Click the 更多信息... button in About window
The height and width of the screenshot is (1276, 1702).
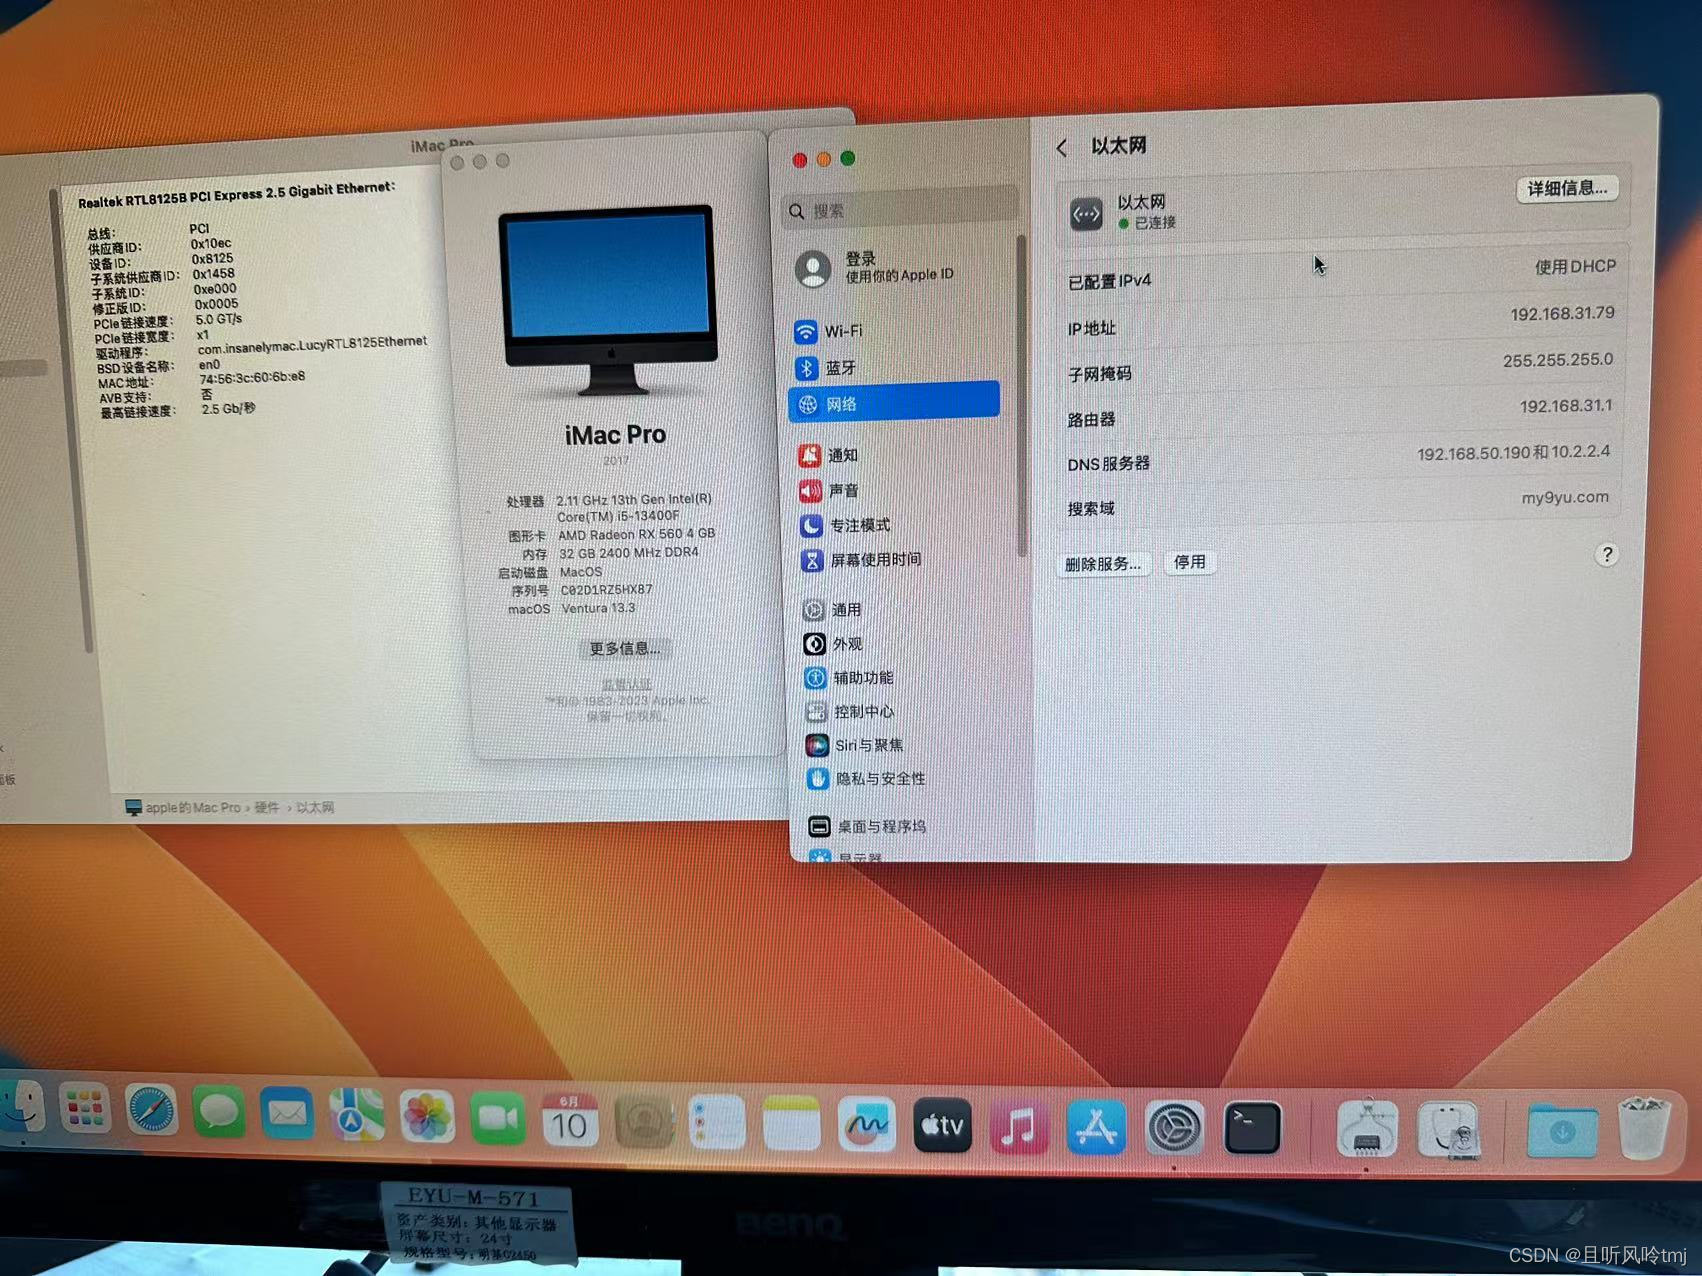click(x=625, y=648)
